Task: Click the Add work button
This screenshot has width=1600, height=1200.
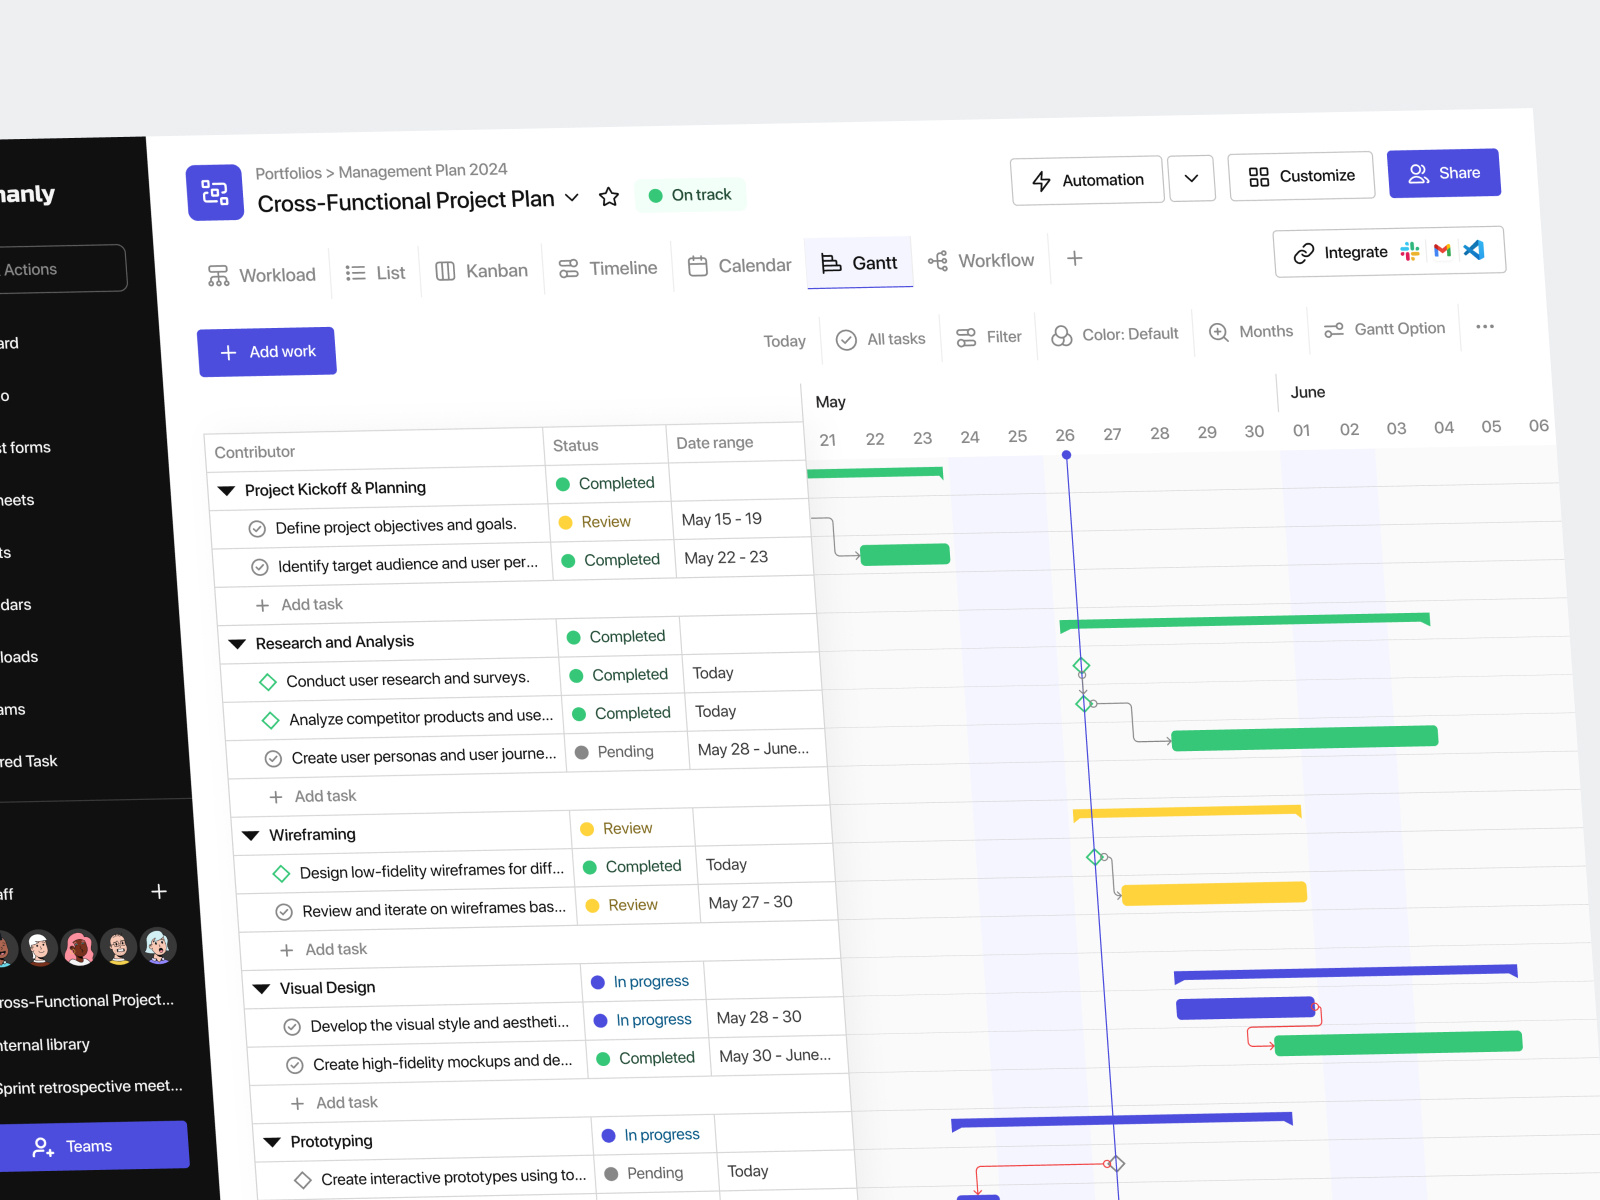Action: tap(266, 351)
